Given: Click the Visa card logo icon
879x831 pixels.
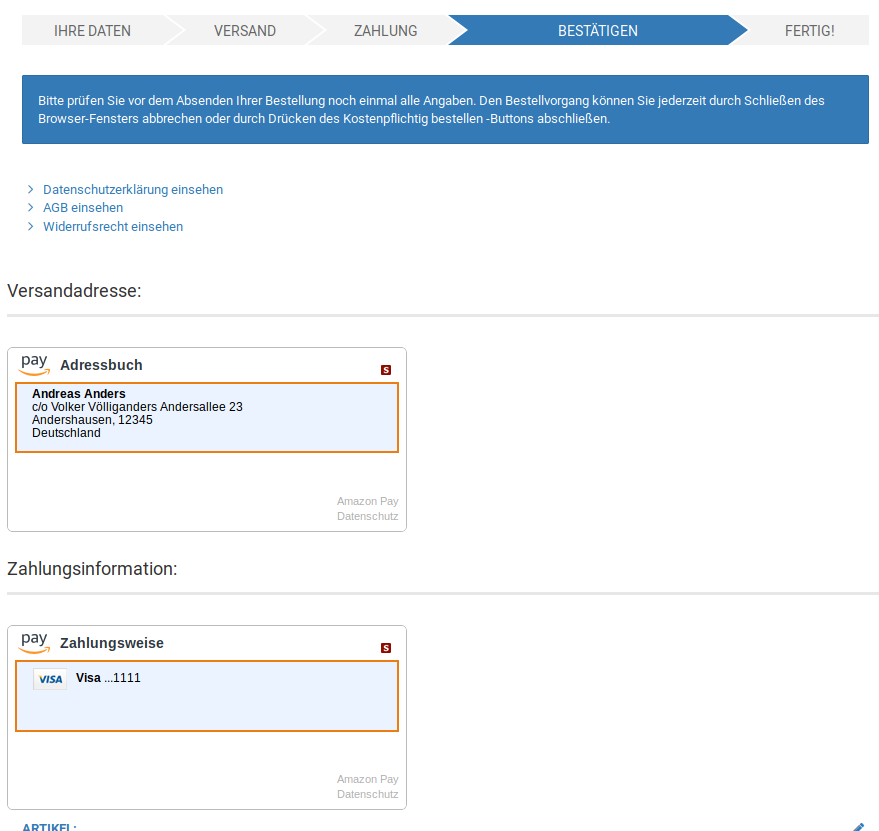Looking at the screenshot, I should [50, 679].
